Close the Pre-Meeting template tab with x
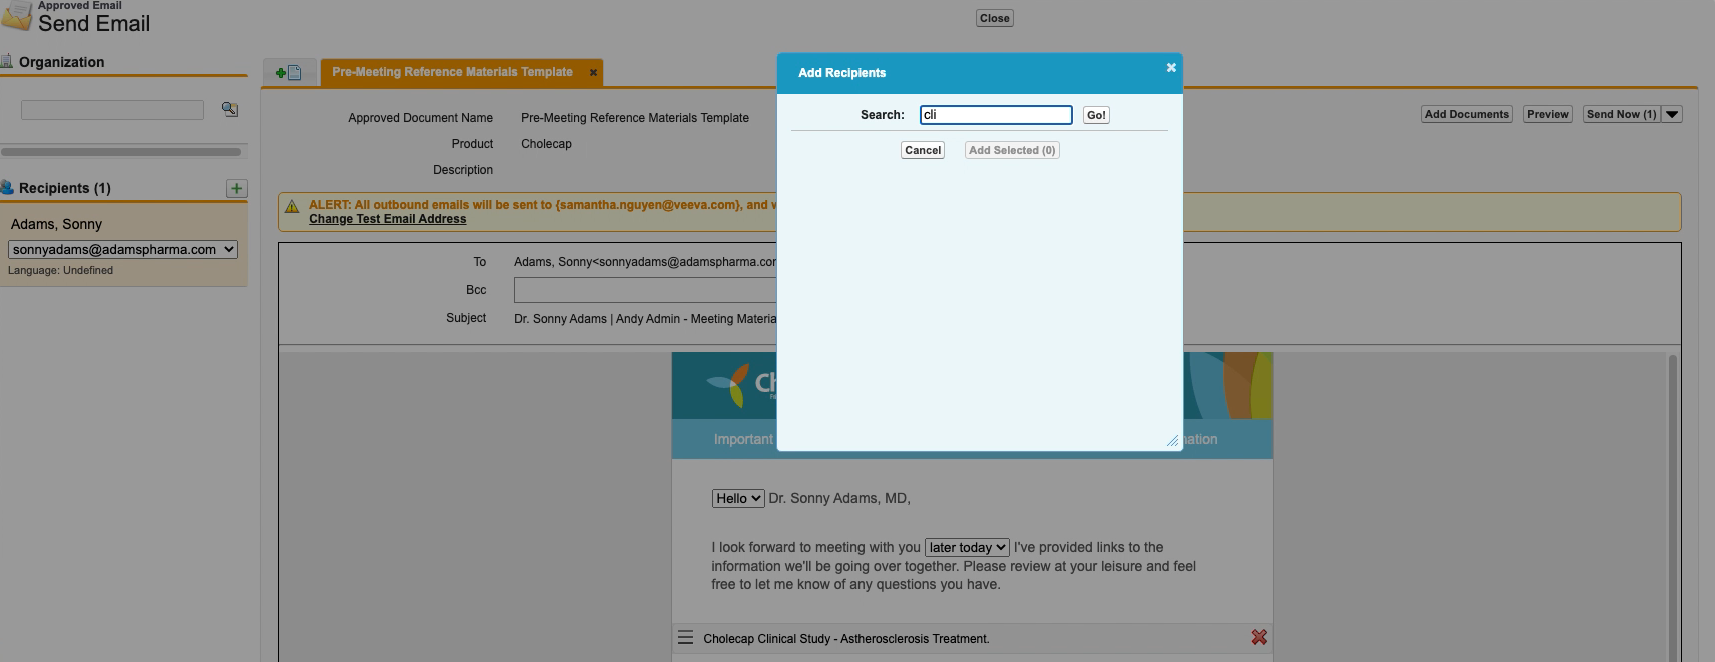The height and width of the screenshot is (662, 1715). [x=593, y=73]
